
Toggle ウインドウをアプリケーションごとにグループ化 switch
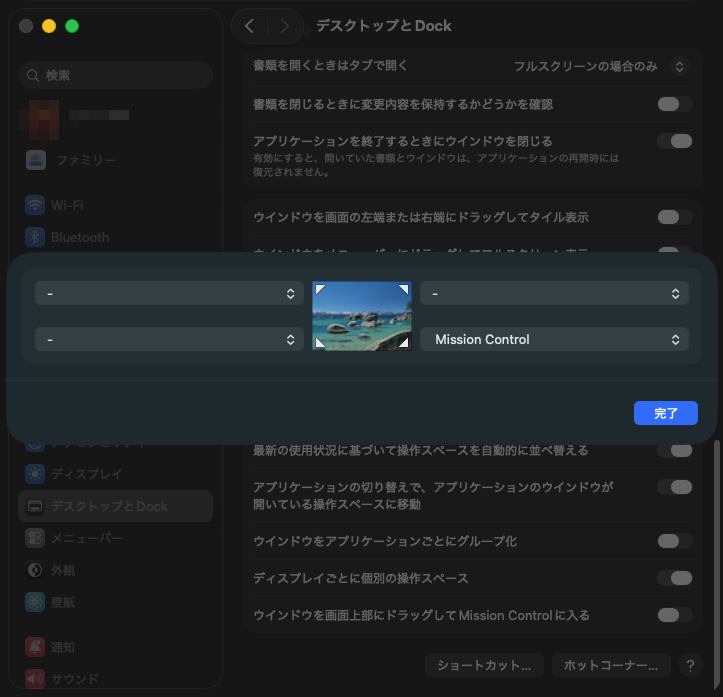coord(674,541)
